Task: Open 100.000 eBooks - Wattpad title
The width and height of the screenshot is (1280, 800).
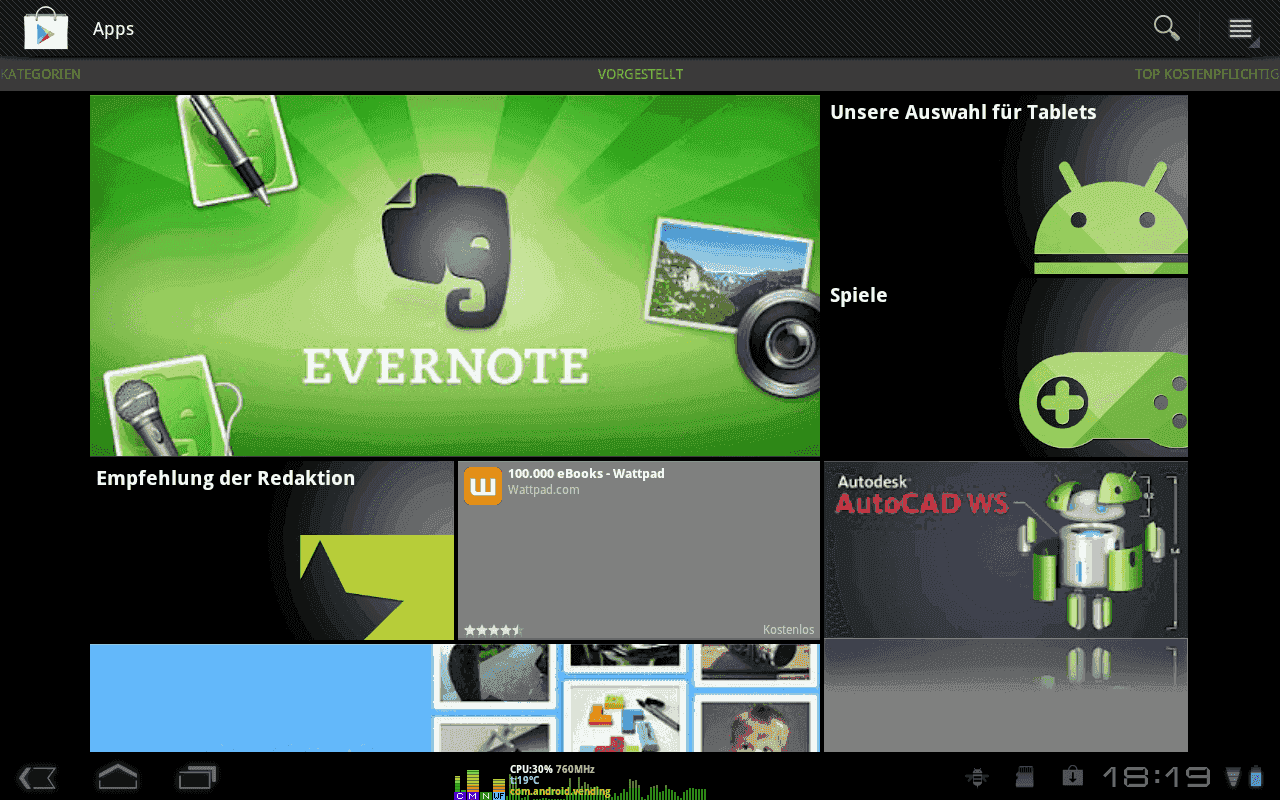Action: (x=586, y=474)
